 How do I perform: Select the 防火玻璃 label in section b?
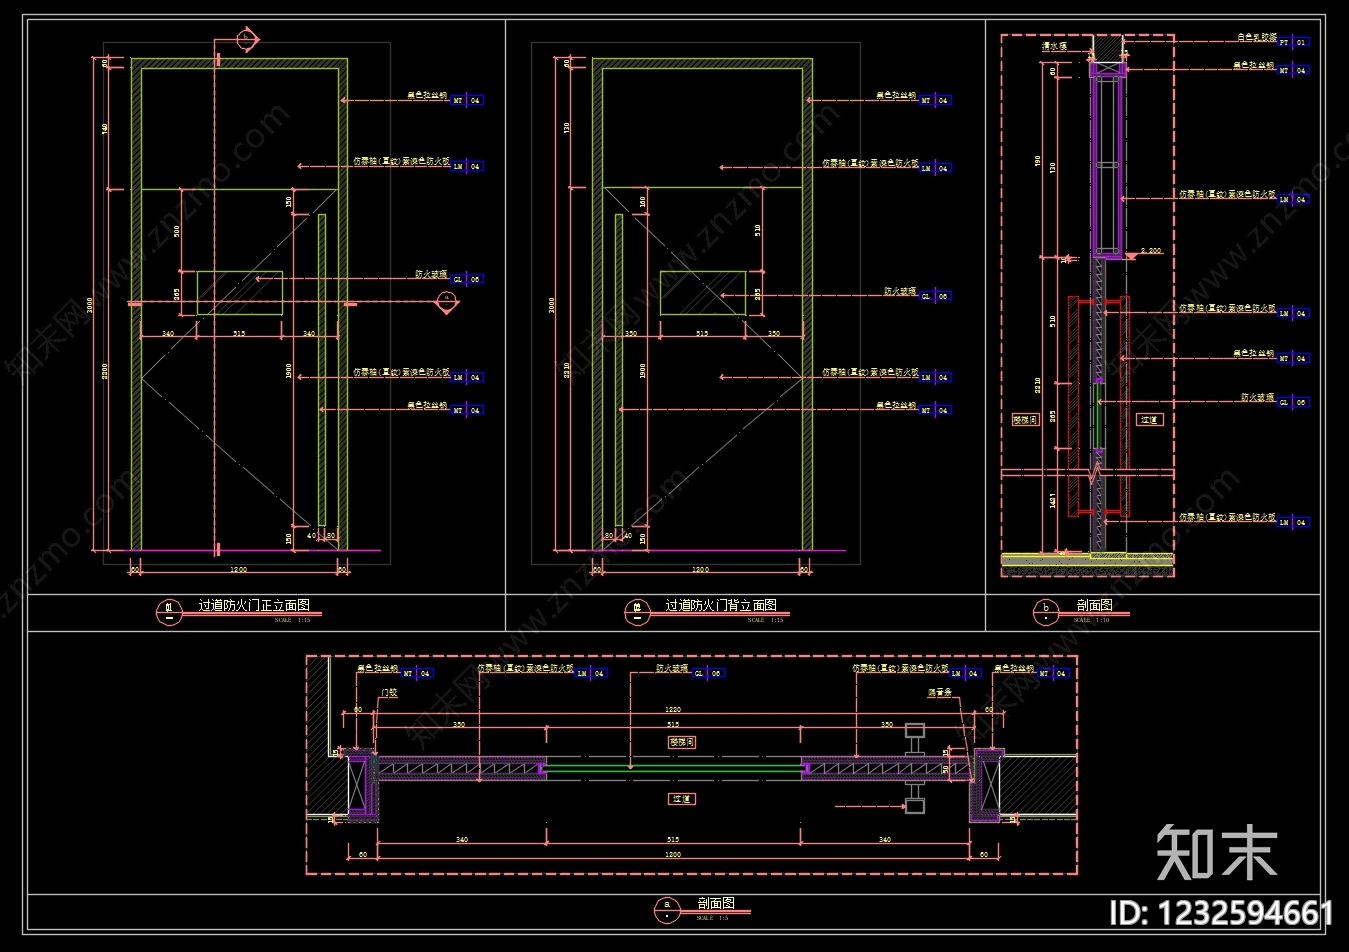[x=1258, y=397]
